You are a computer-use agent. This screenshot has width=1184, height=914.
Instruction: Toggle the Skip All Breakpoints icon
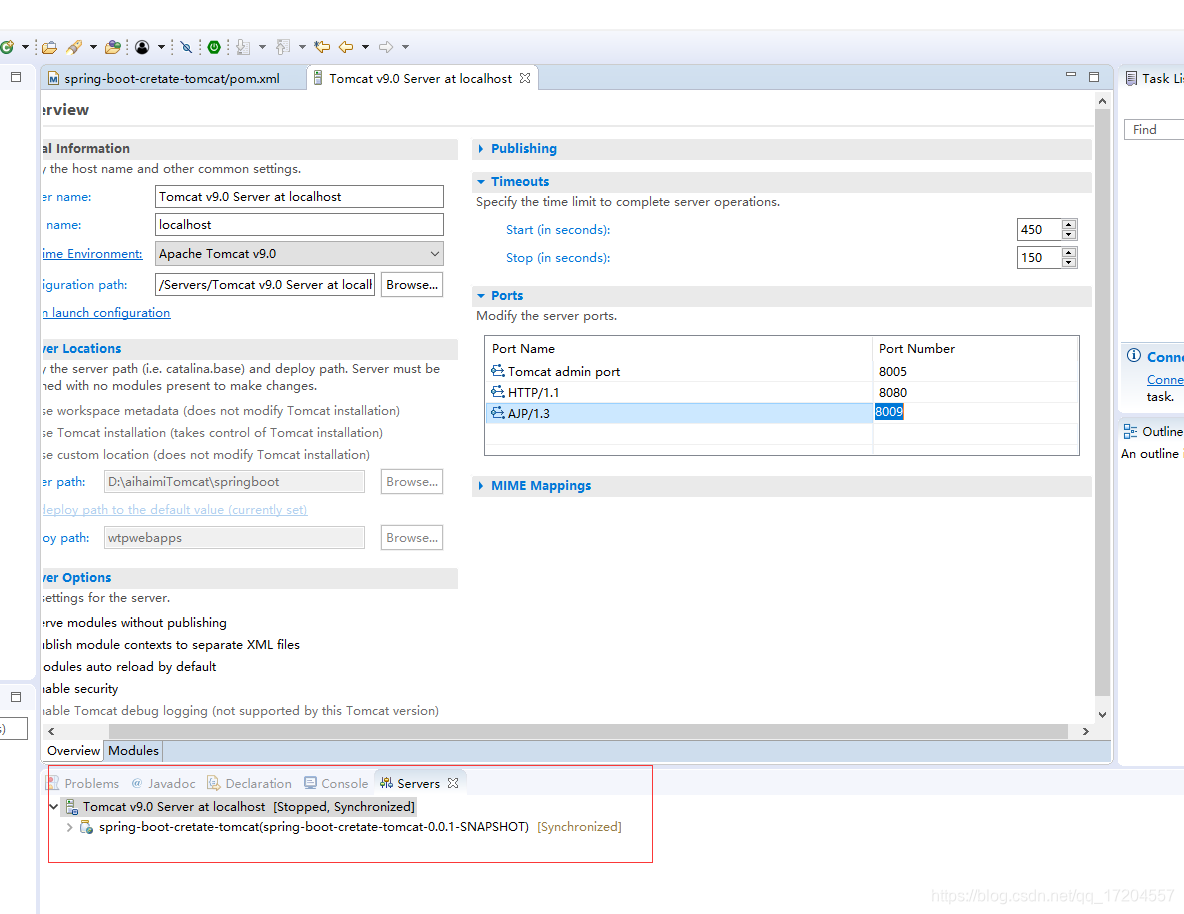tap(186, 47)
